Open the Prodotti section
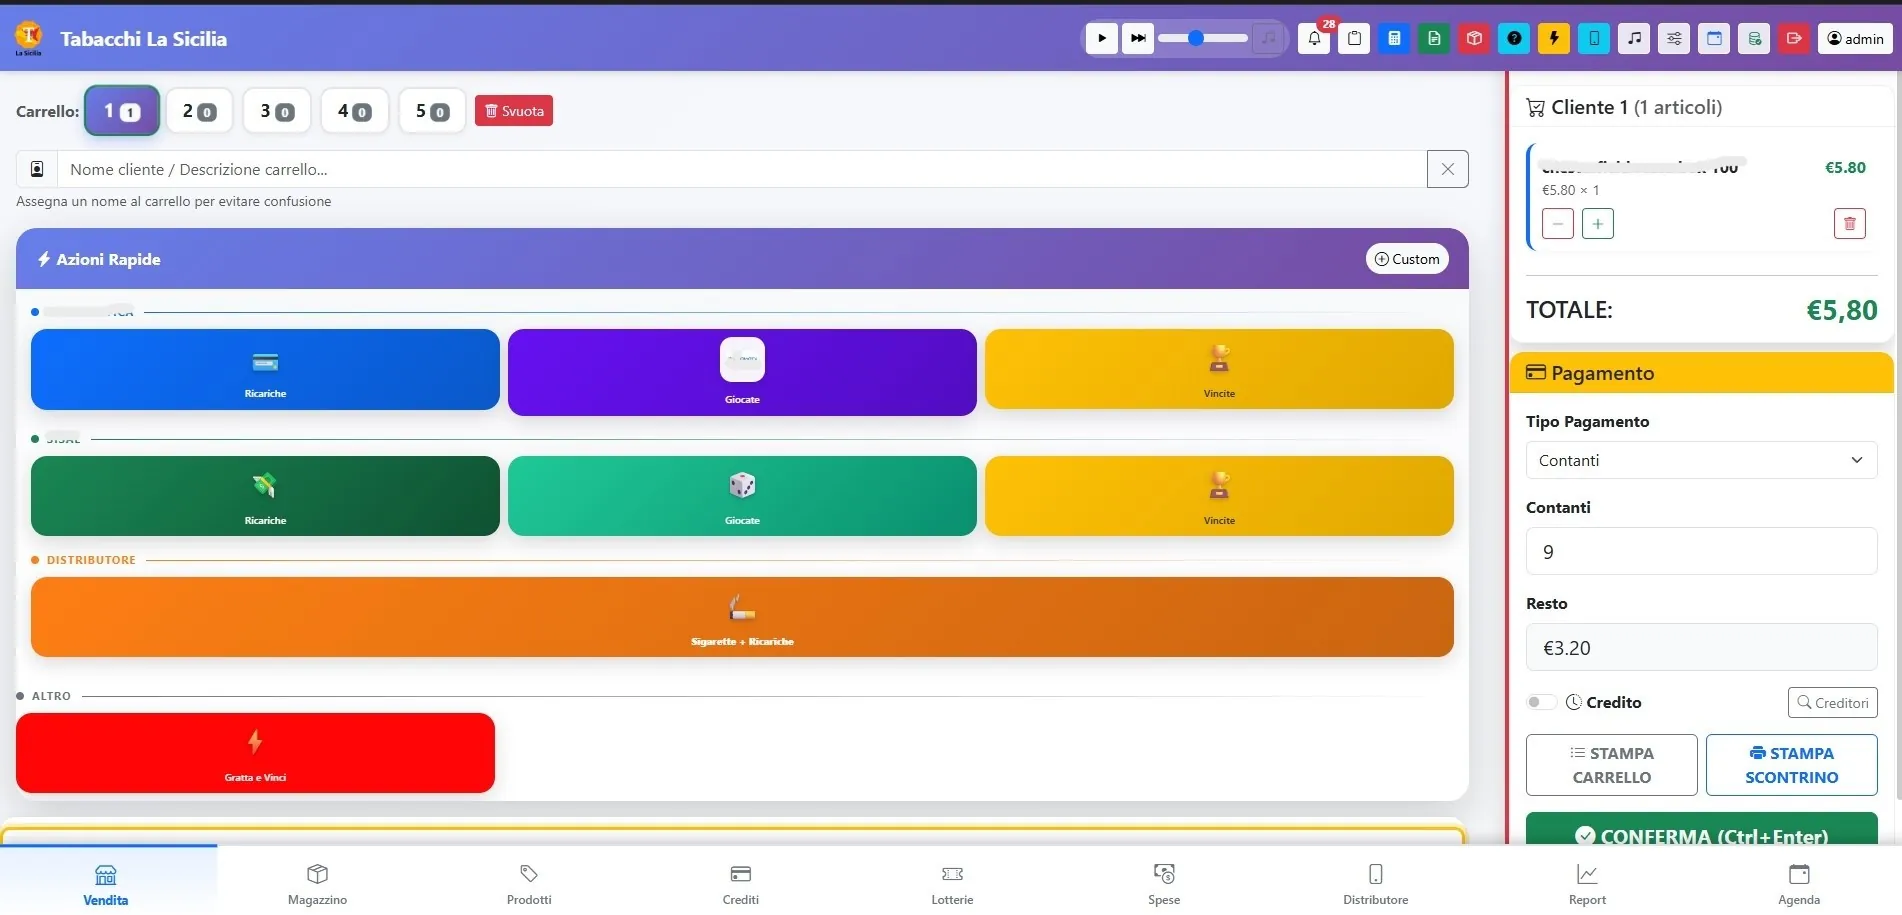The image size is (1902, 915). 529,884
